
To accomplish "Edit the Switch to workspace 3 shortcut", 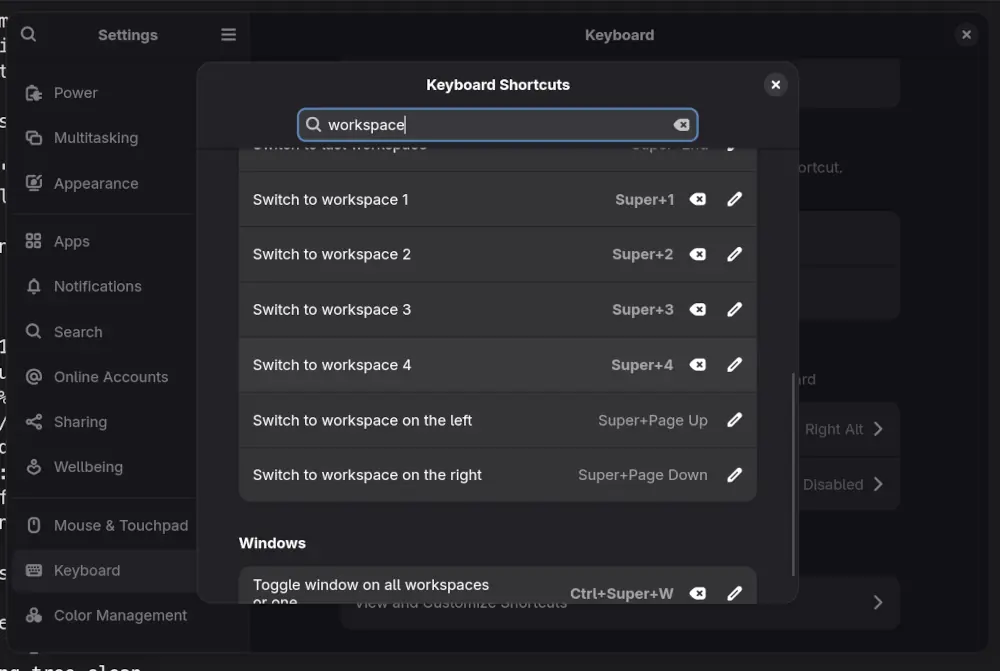I will point(735,310).
